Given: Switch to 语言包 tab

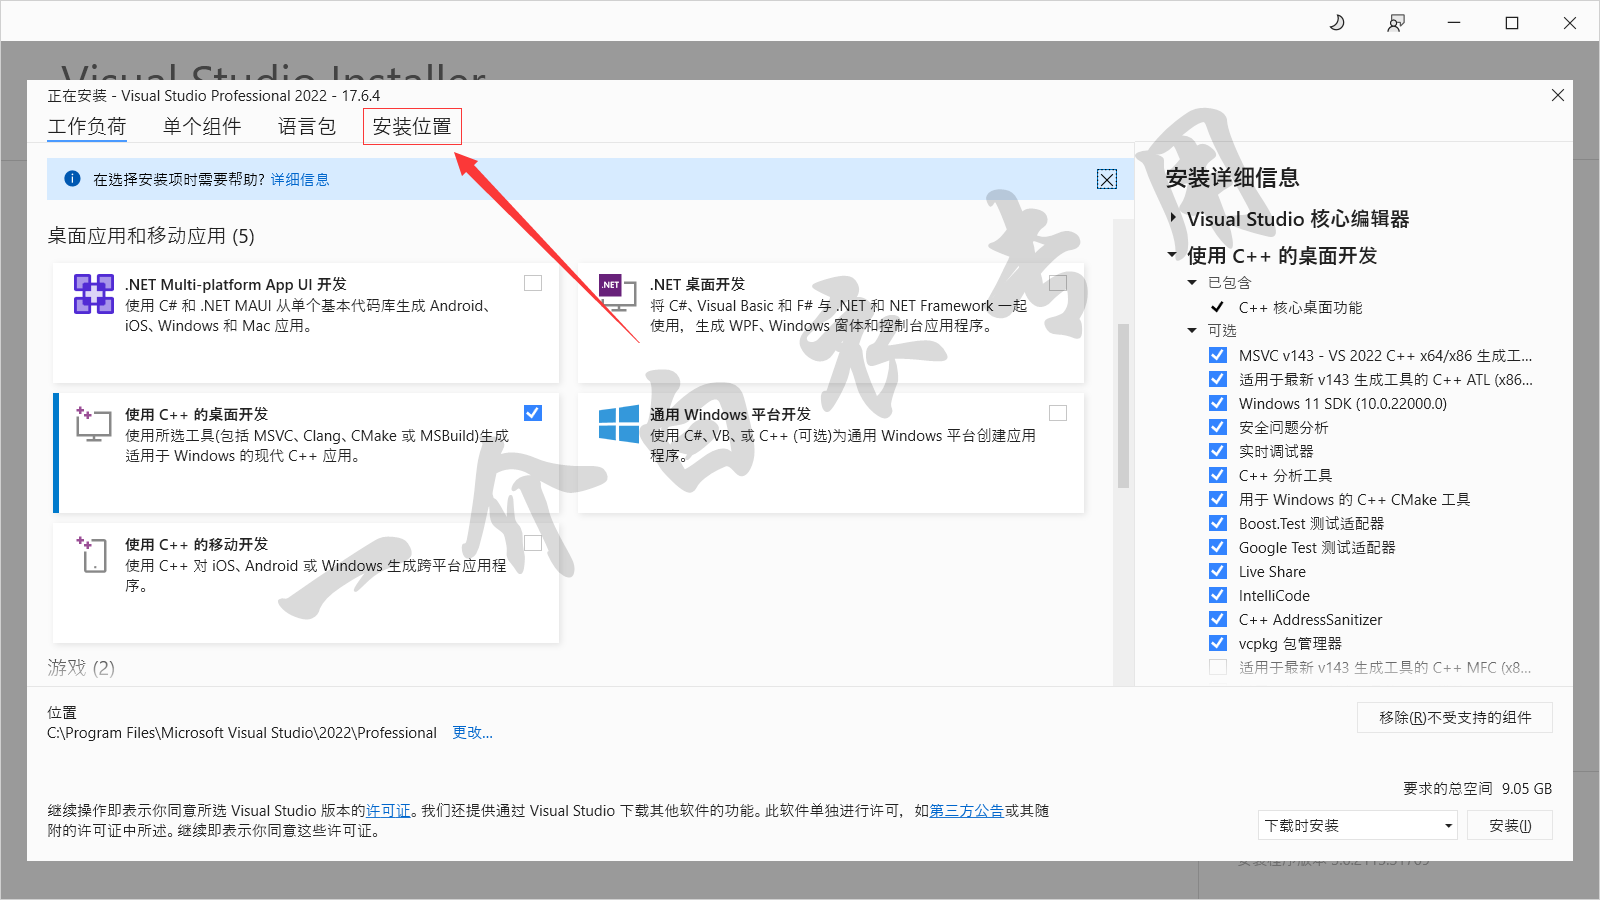Looking at the screenshot, I should (x=307, y=127).
